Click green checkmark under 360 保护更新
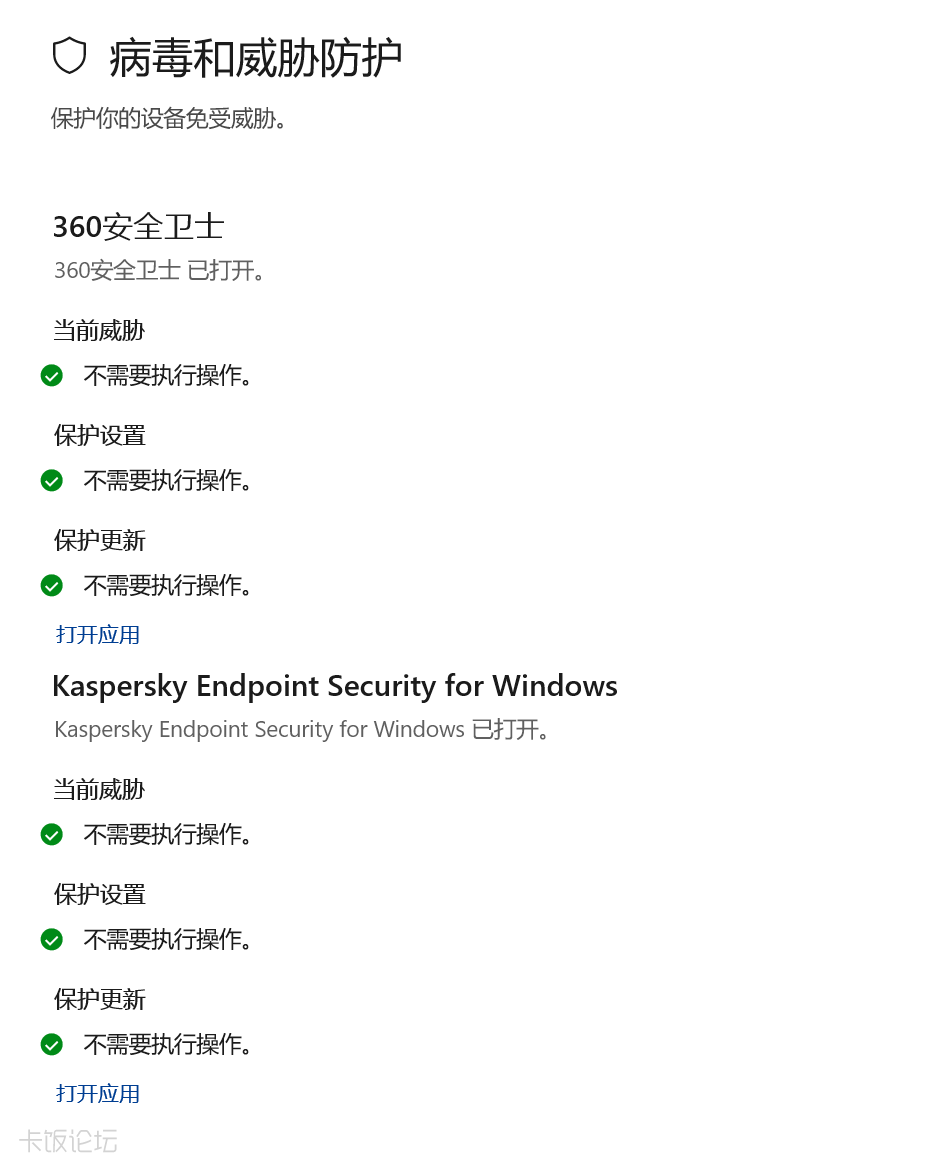The width and height of the screenshot is (945, 1164). 52,586
